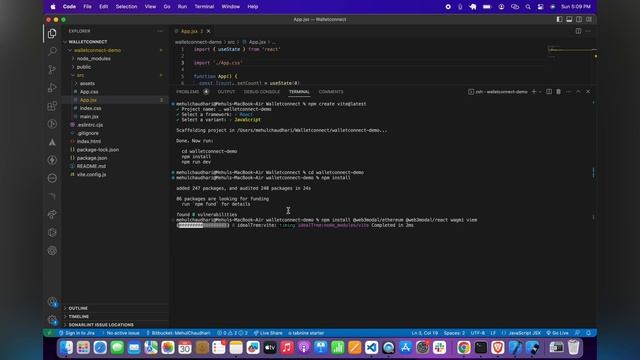Click Go Live in the status bar
The height and width of the screenshot is (360, 640).
(x=558, y=333)
